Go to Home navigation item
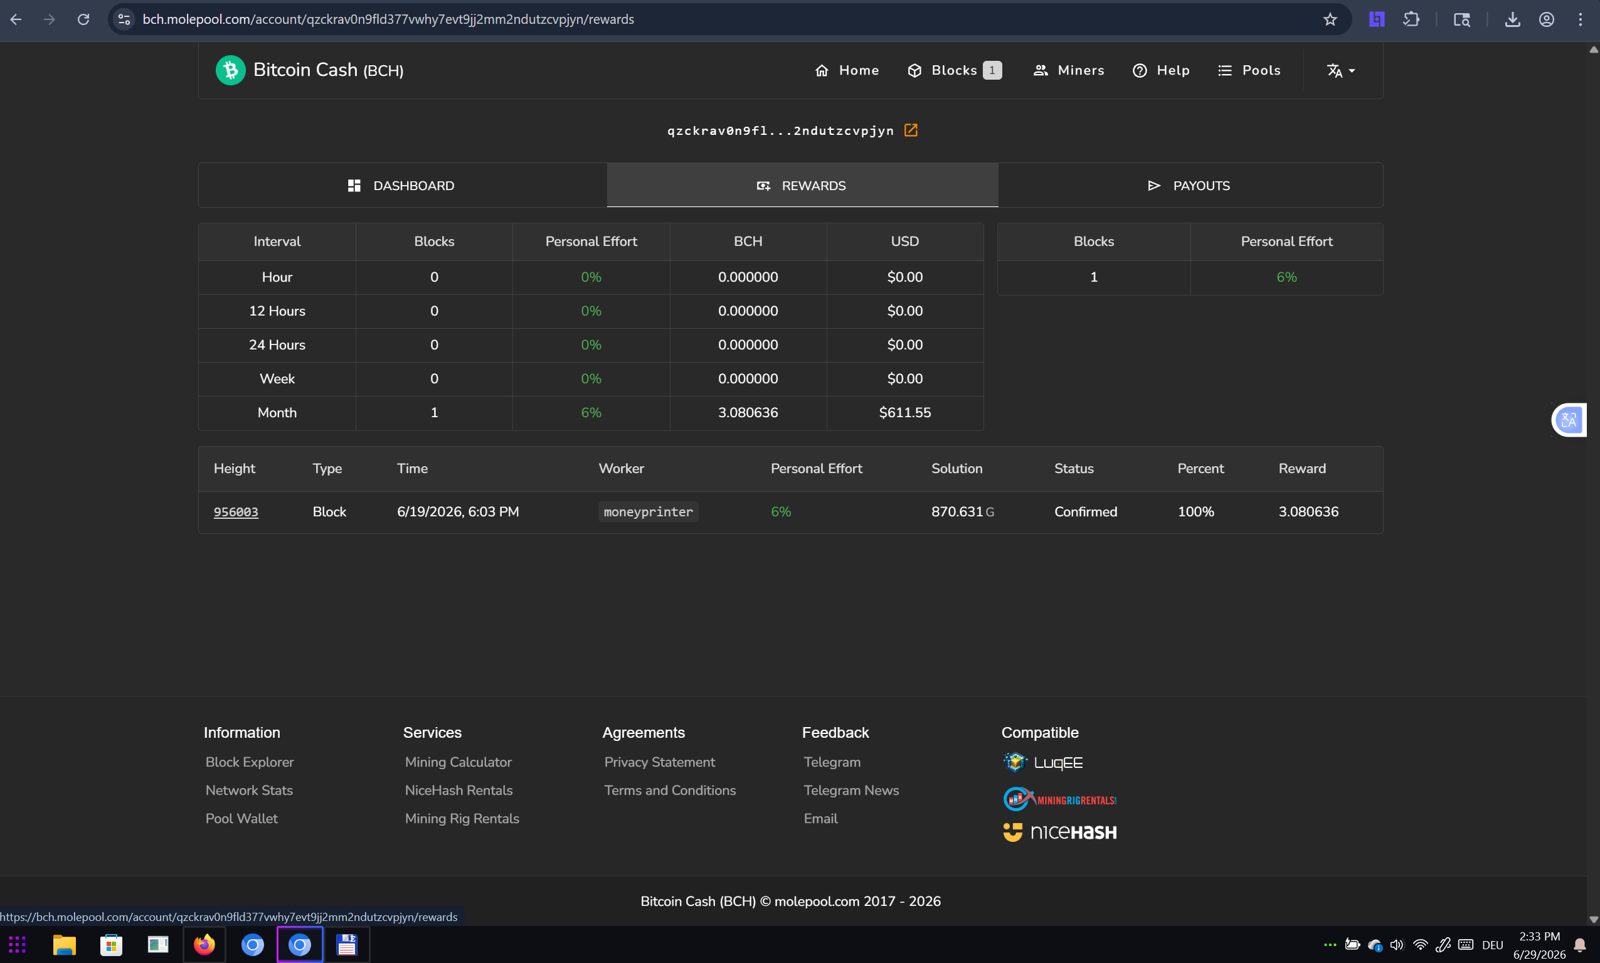This screenshot has width=1600, height=963. tap(847, 70)
